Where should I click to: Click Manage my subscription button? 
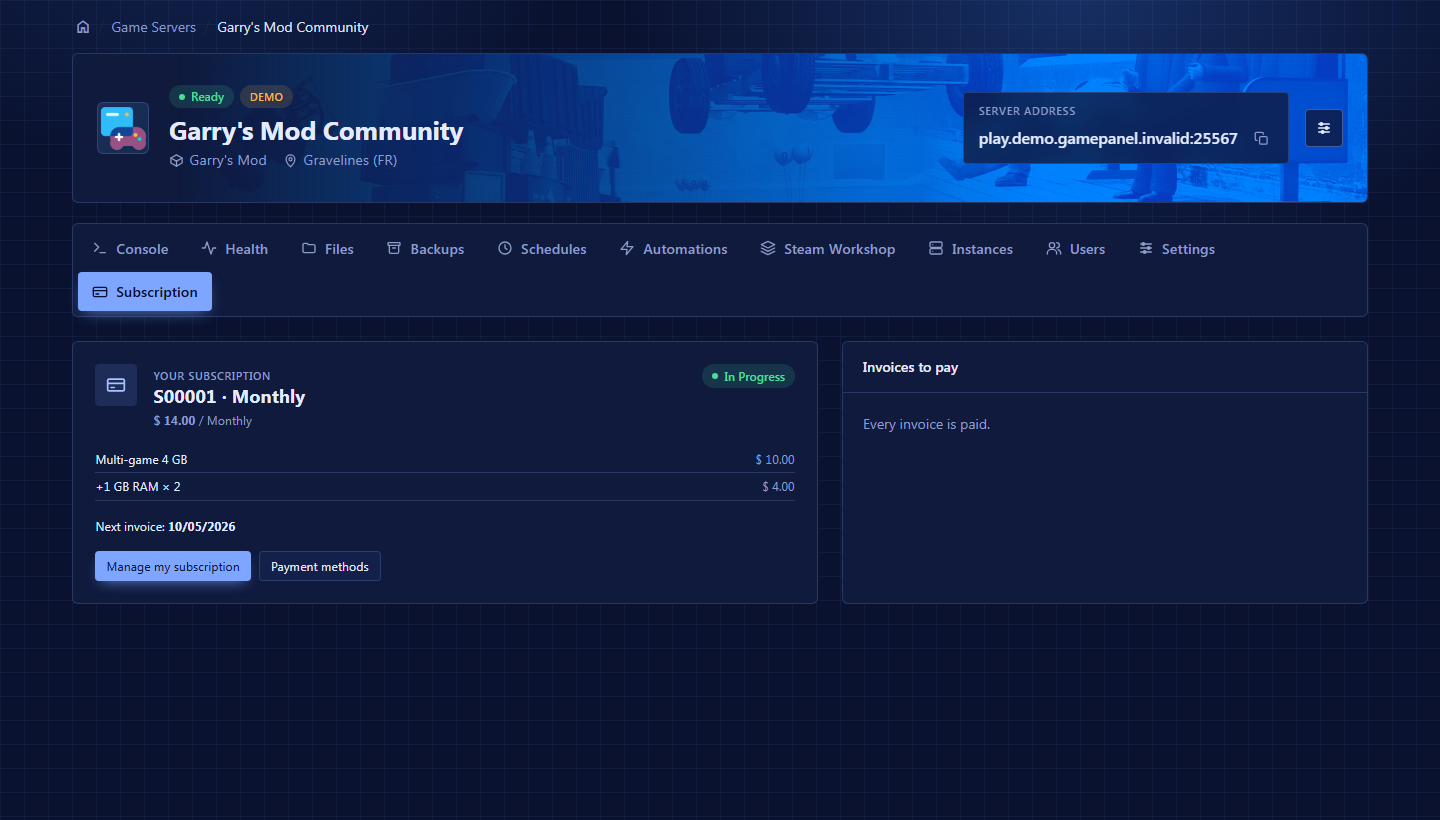click(x=173, y=566)
